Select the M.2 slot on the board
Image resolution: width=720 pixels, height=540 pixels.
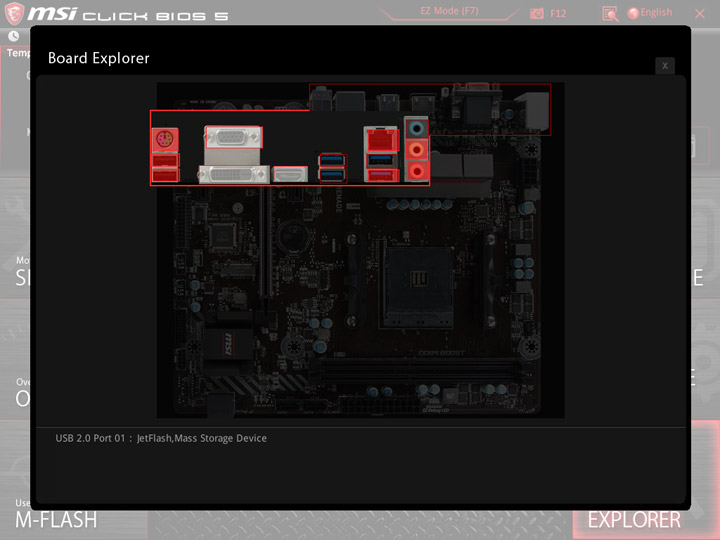[x=237, y=271]
